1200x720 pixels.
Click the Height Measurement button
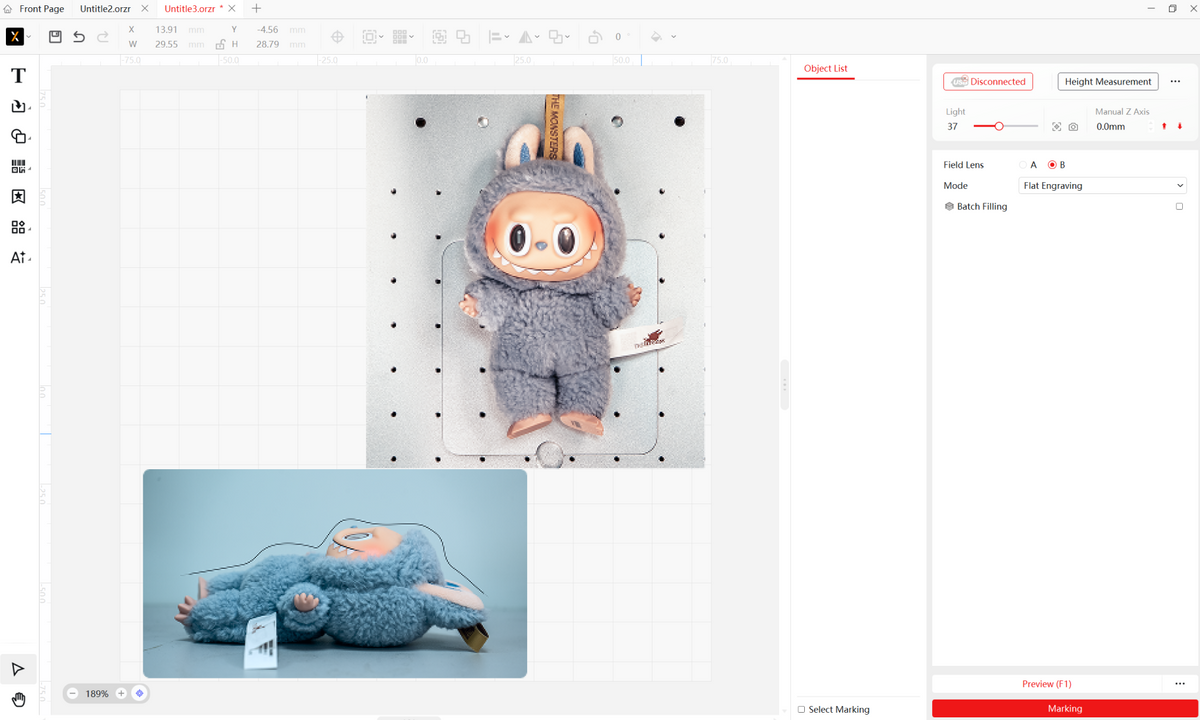(1107, 81)
